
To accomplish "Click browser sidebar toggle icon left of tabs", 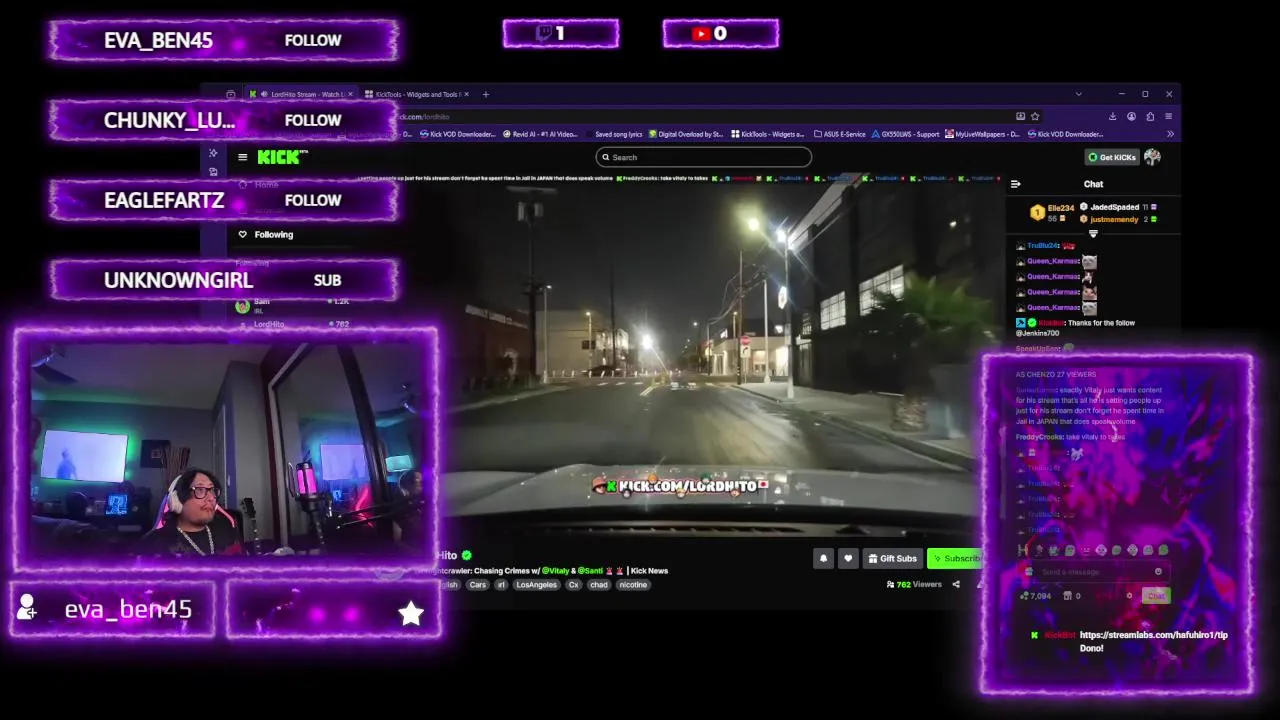I will (231, 94).
